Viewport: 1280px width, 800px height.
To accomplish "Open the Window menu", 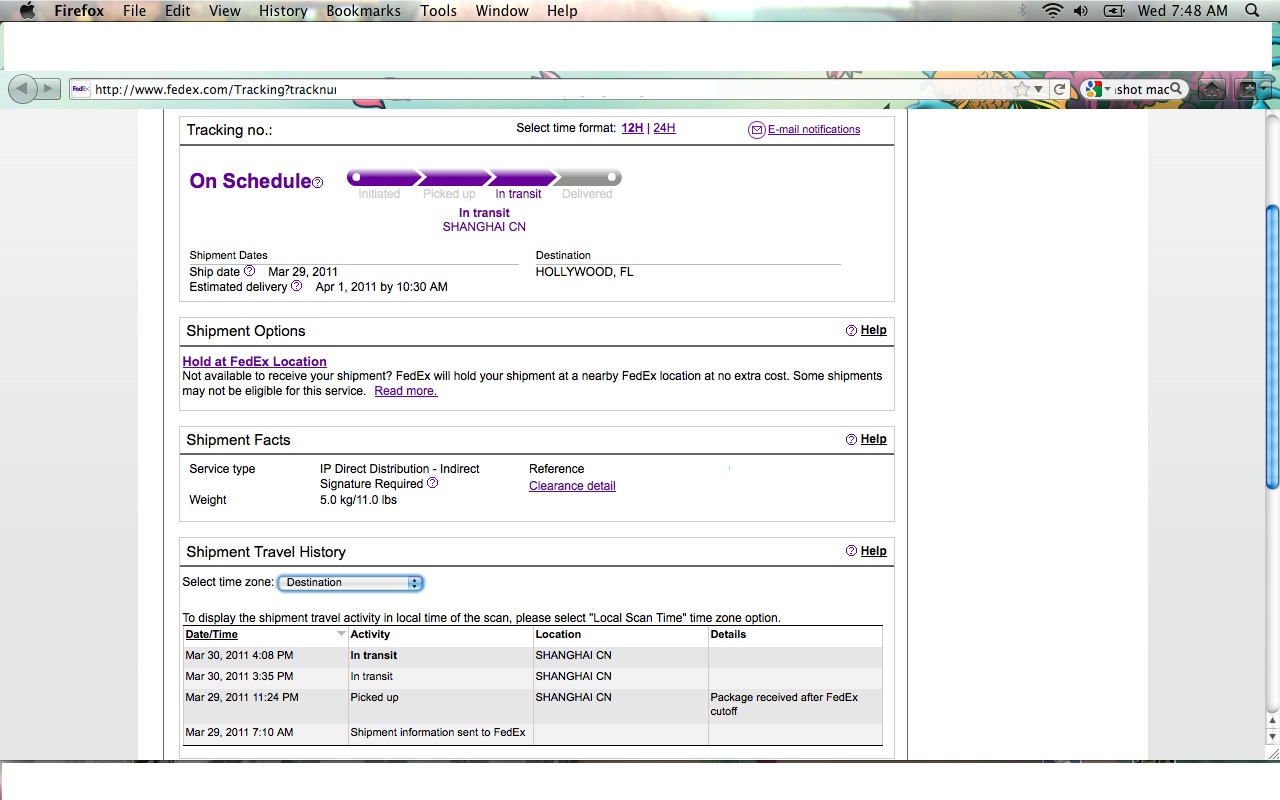I will point(502,11).
